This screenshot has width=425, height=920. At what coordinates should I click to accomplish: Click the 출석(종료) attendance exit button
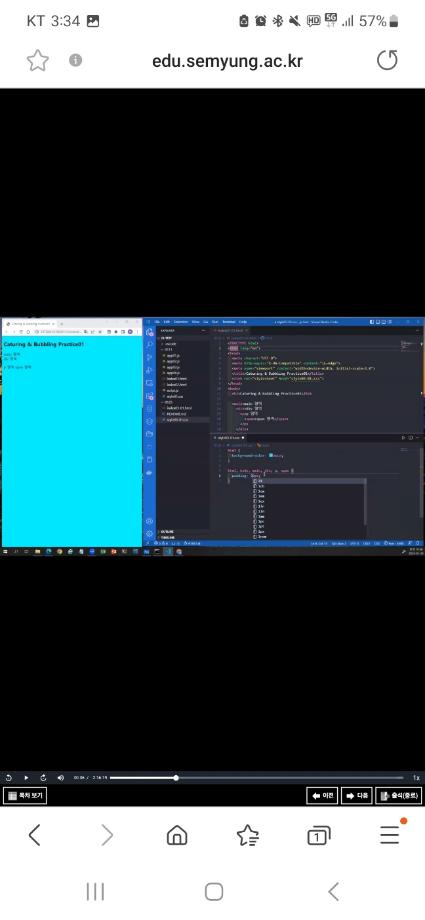(x=399, y=796)
